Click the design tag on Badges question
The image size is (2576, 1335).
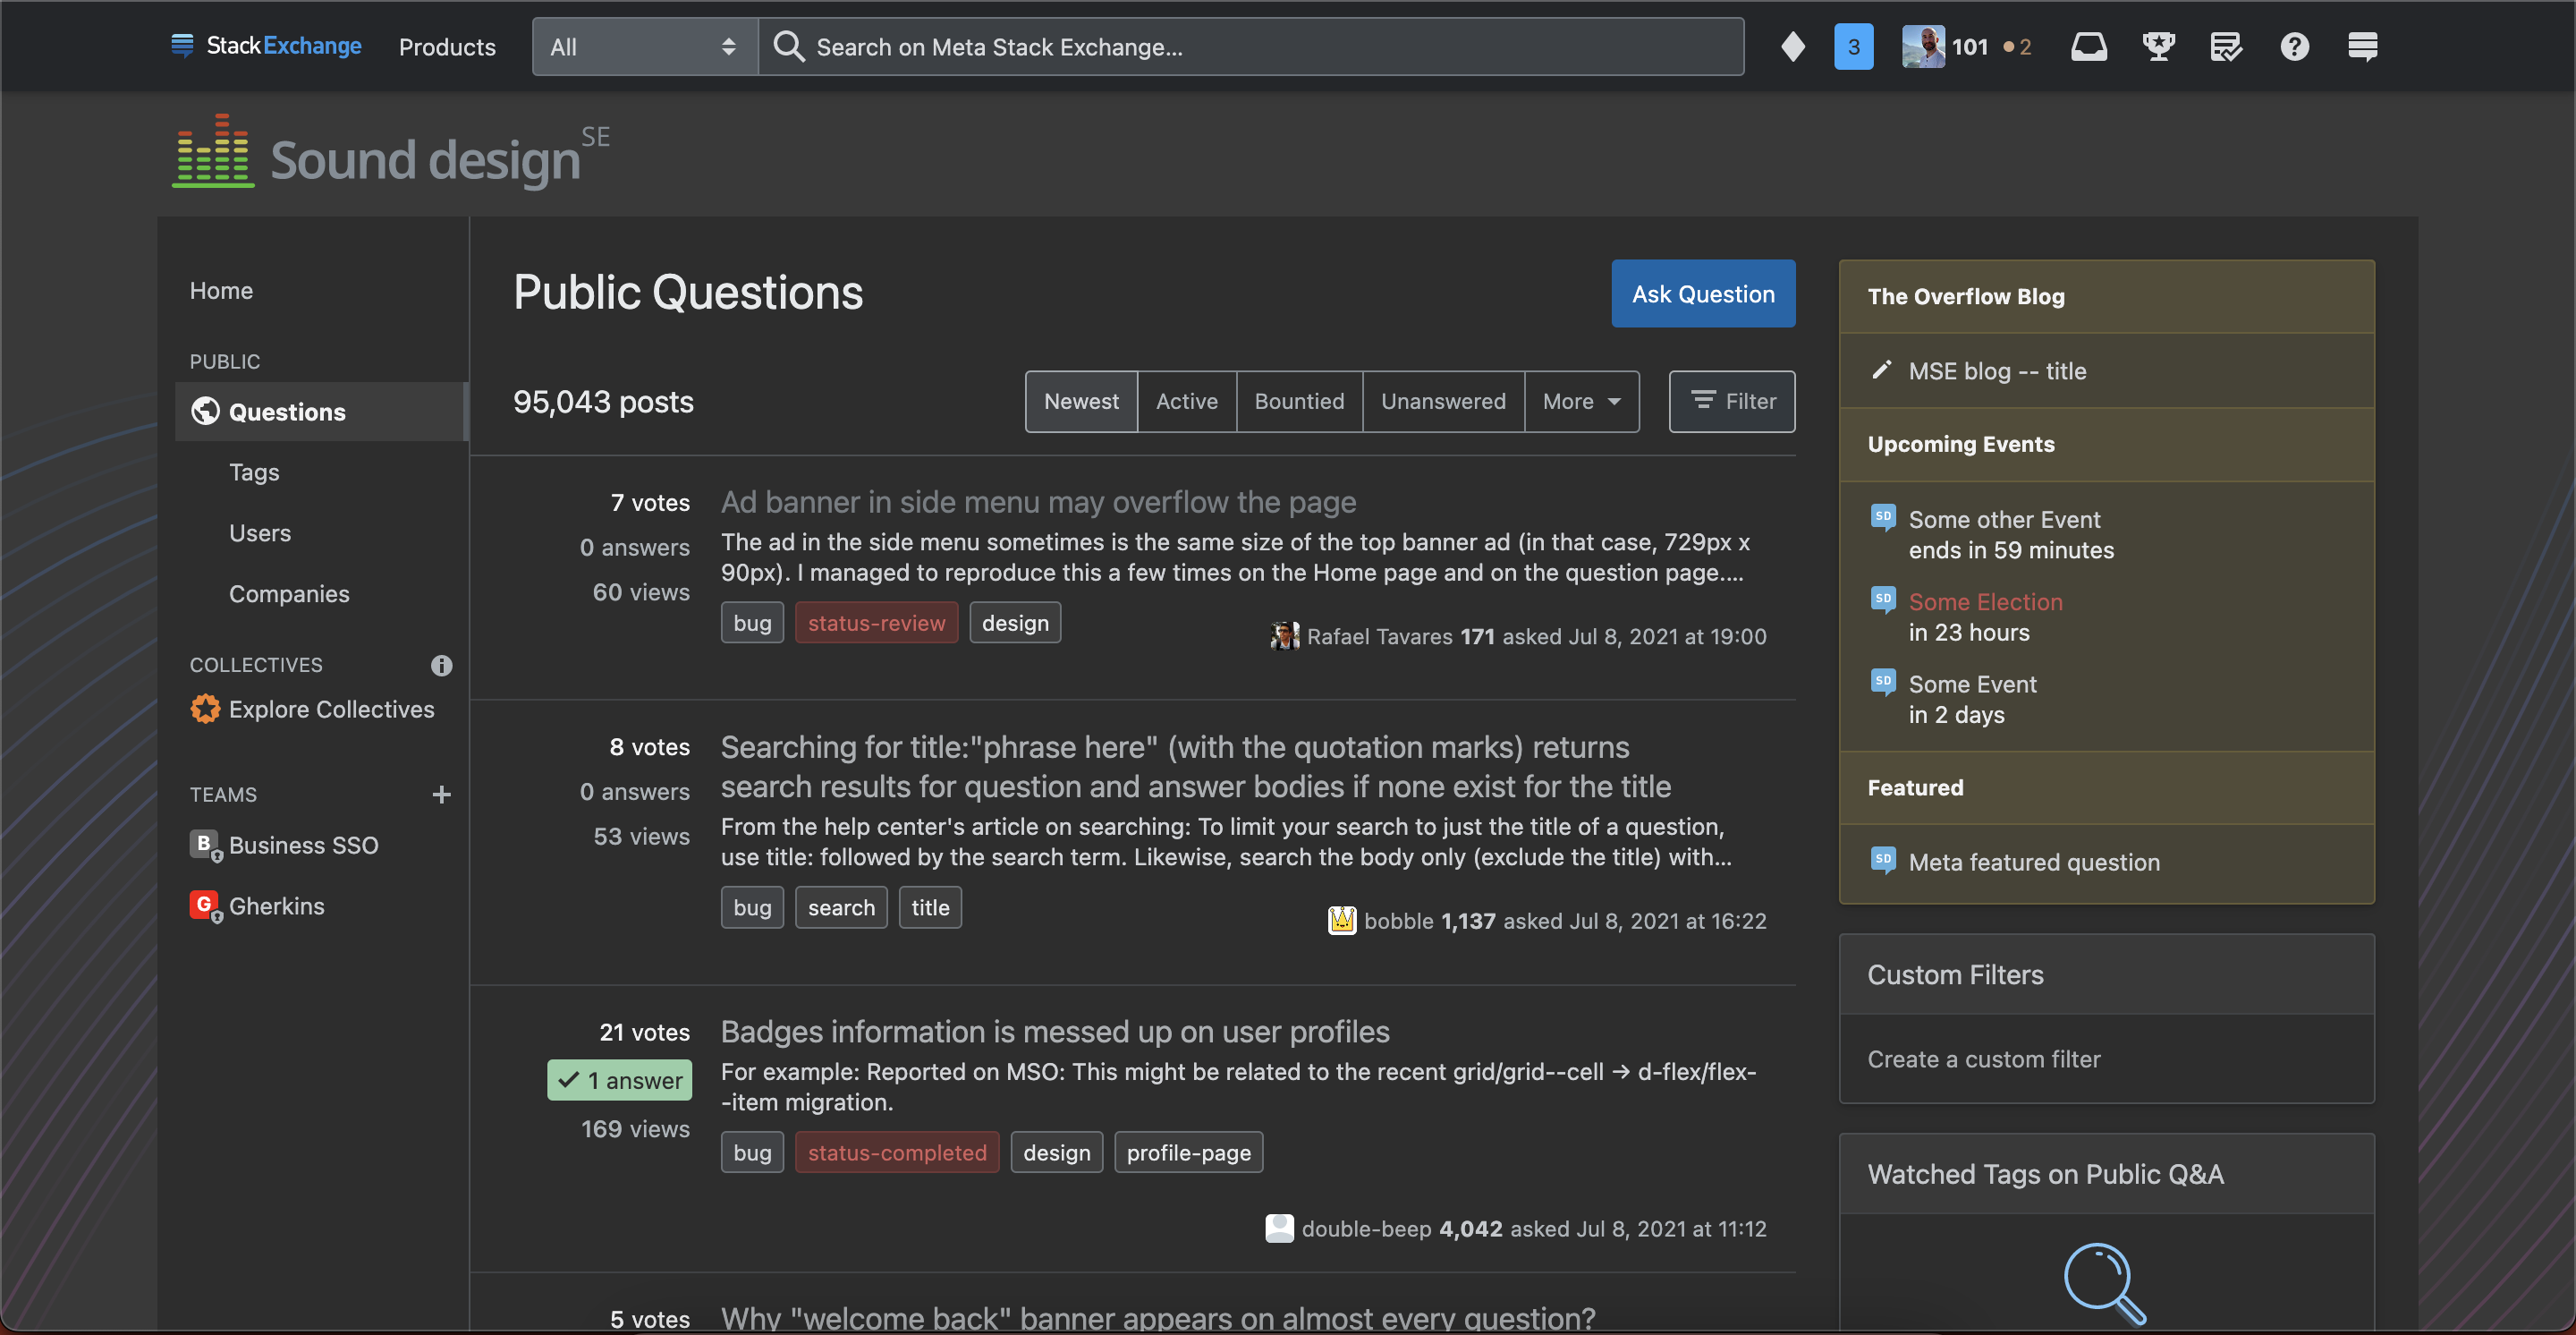(1056, 1152)
